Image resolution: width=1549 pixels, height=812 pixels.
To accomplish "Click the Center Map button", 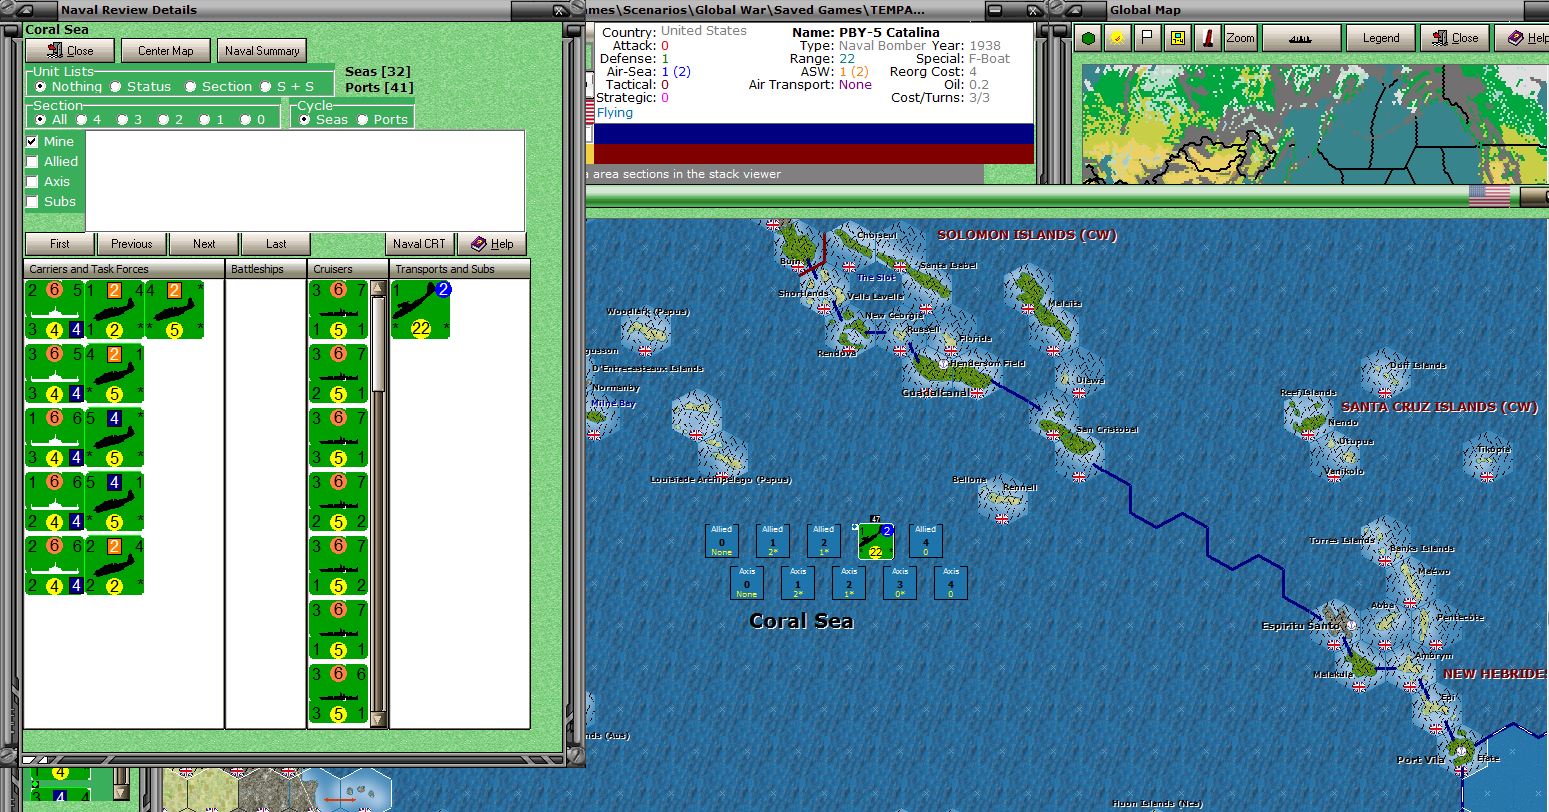I will [x=166, y=50].
